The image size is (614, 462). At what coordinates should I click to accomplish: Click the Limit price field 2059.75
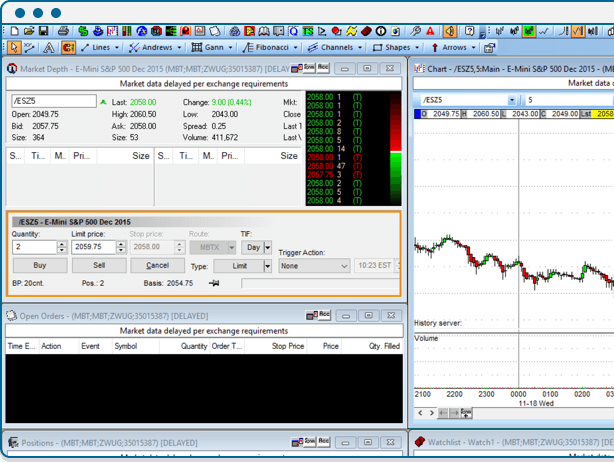point(94,247)
